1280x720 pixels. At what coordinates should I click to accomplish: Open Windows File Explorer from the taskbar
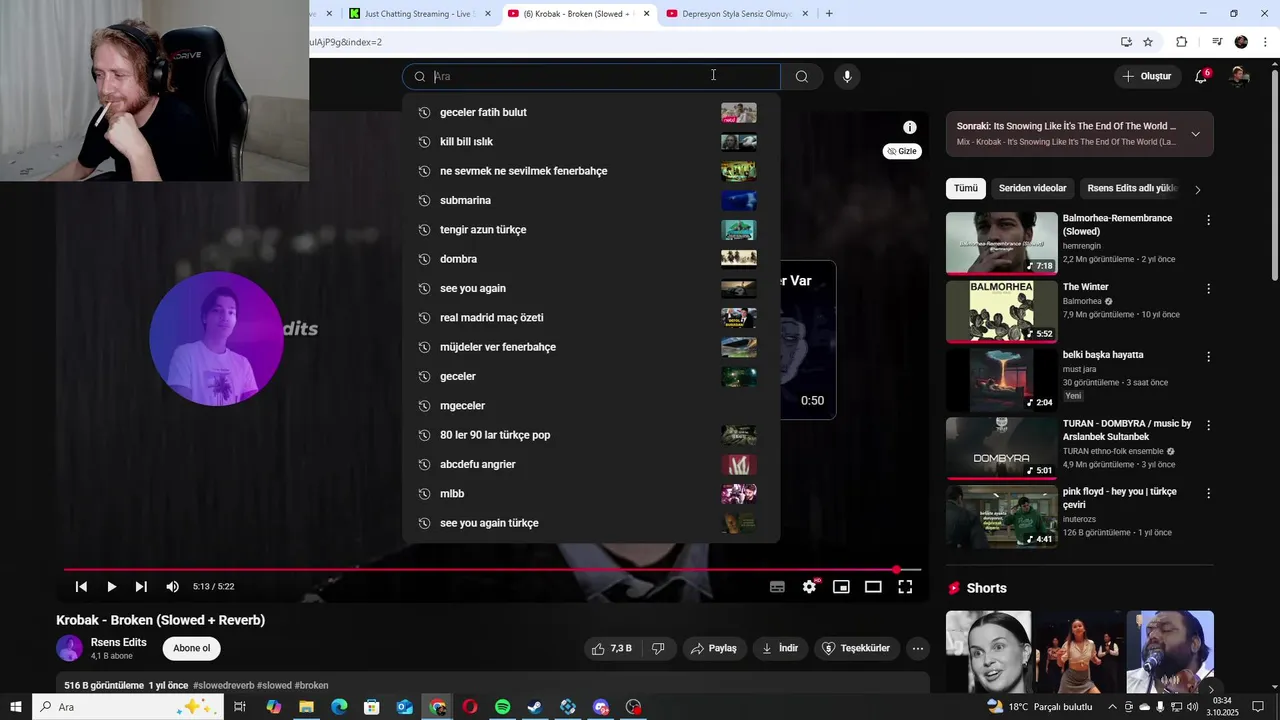(x=306, y=707)
